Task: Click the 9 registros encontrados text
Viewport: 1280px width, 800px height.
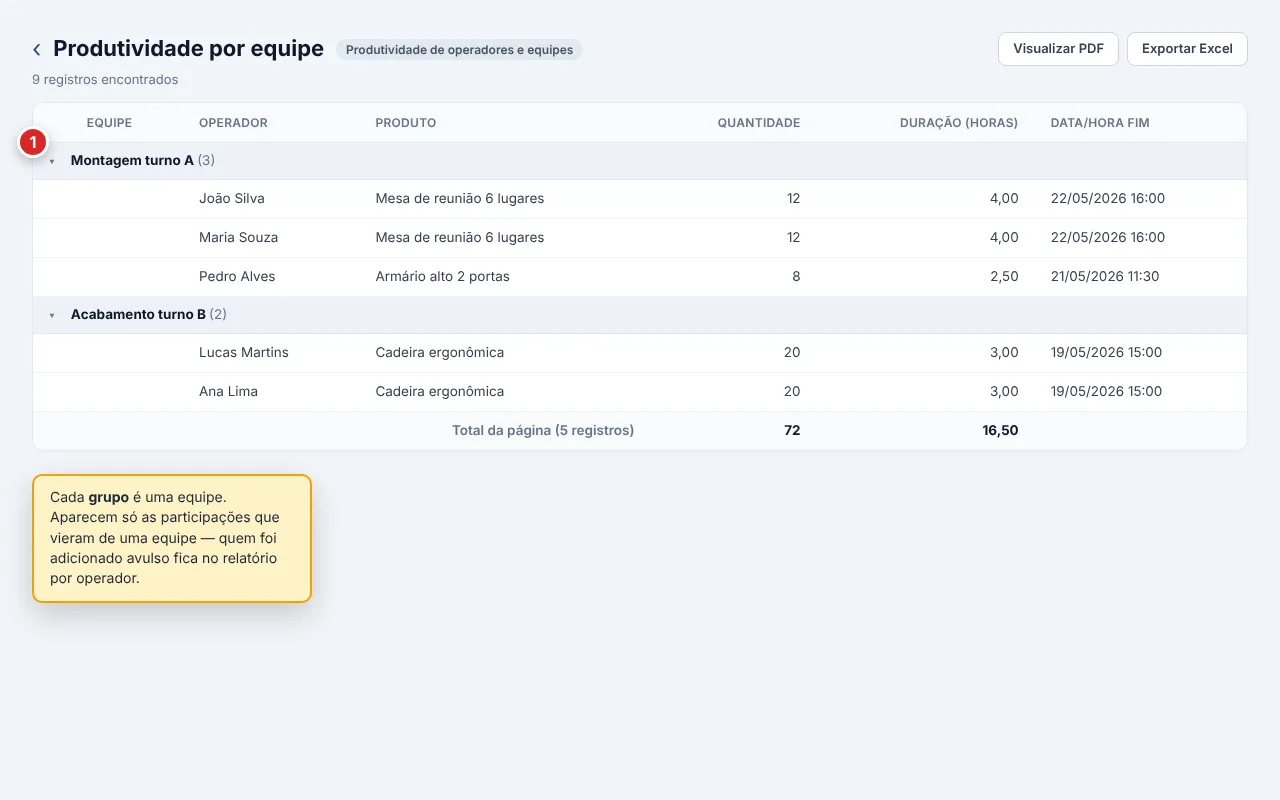Action: (105, 79)
